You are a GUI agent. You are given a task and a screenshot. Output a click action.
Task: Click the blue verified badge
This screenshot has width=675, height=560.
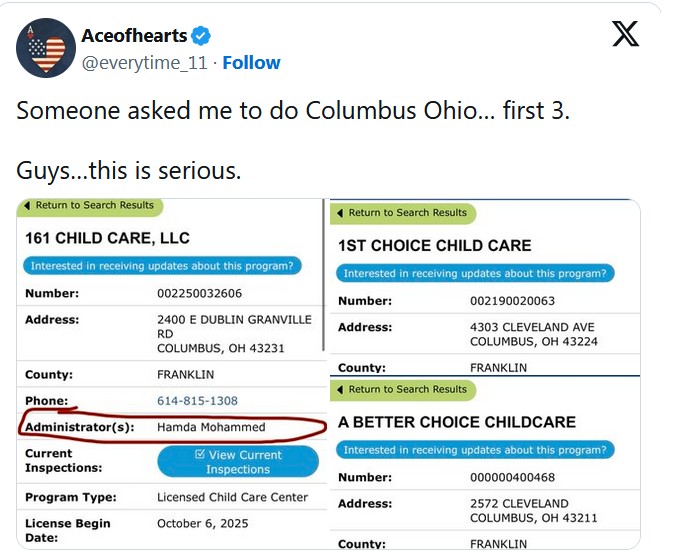[x=201, y=36]
